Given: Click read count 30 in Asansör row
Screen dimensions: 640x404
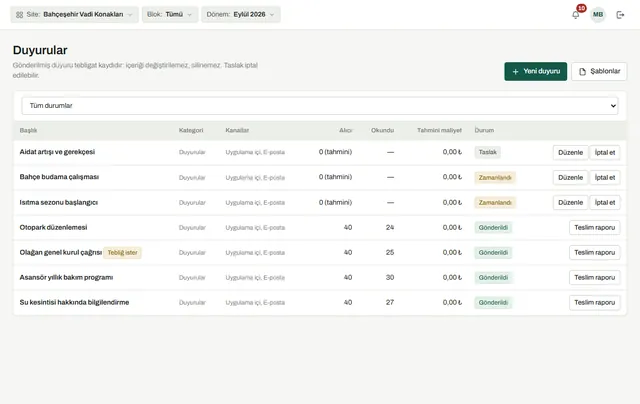Looking at the screenshot, I should click(x=390, y=277).
